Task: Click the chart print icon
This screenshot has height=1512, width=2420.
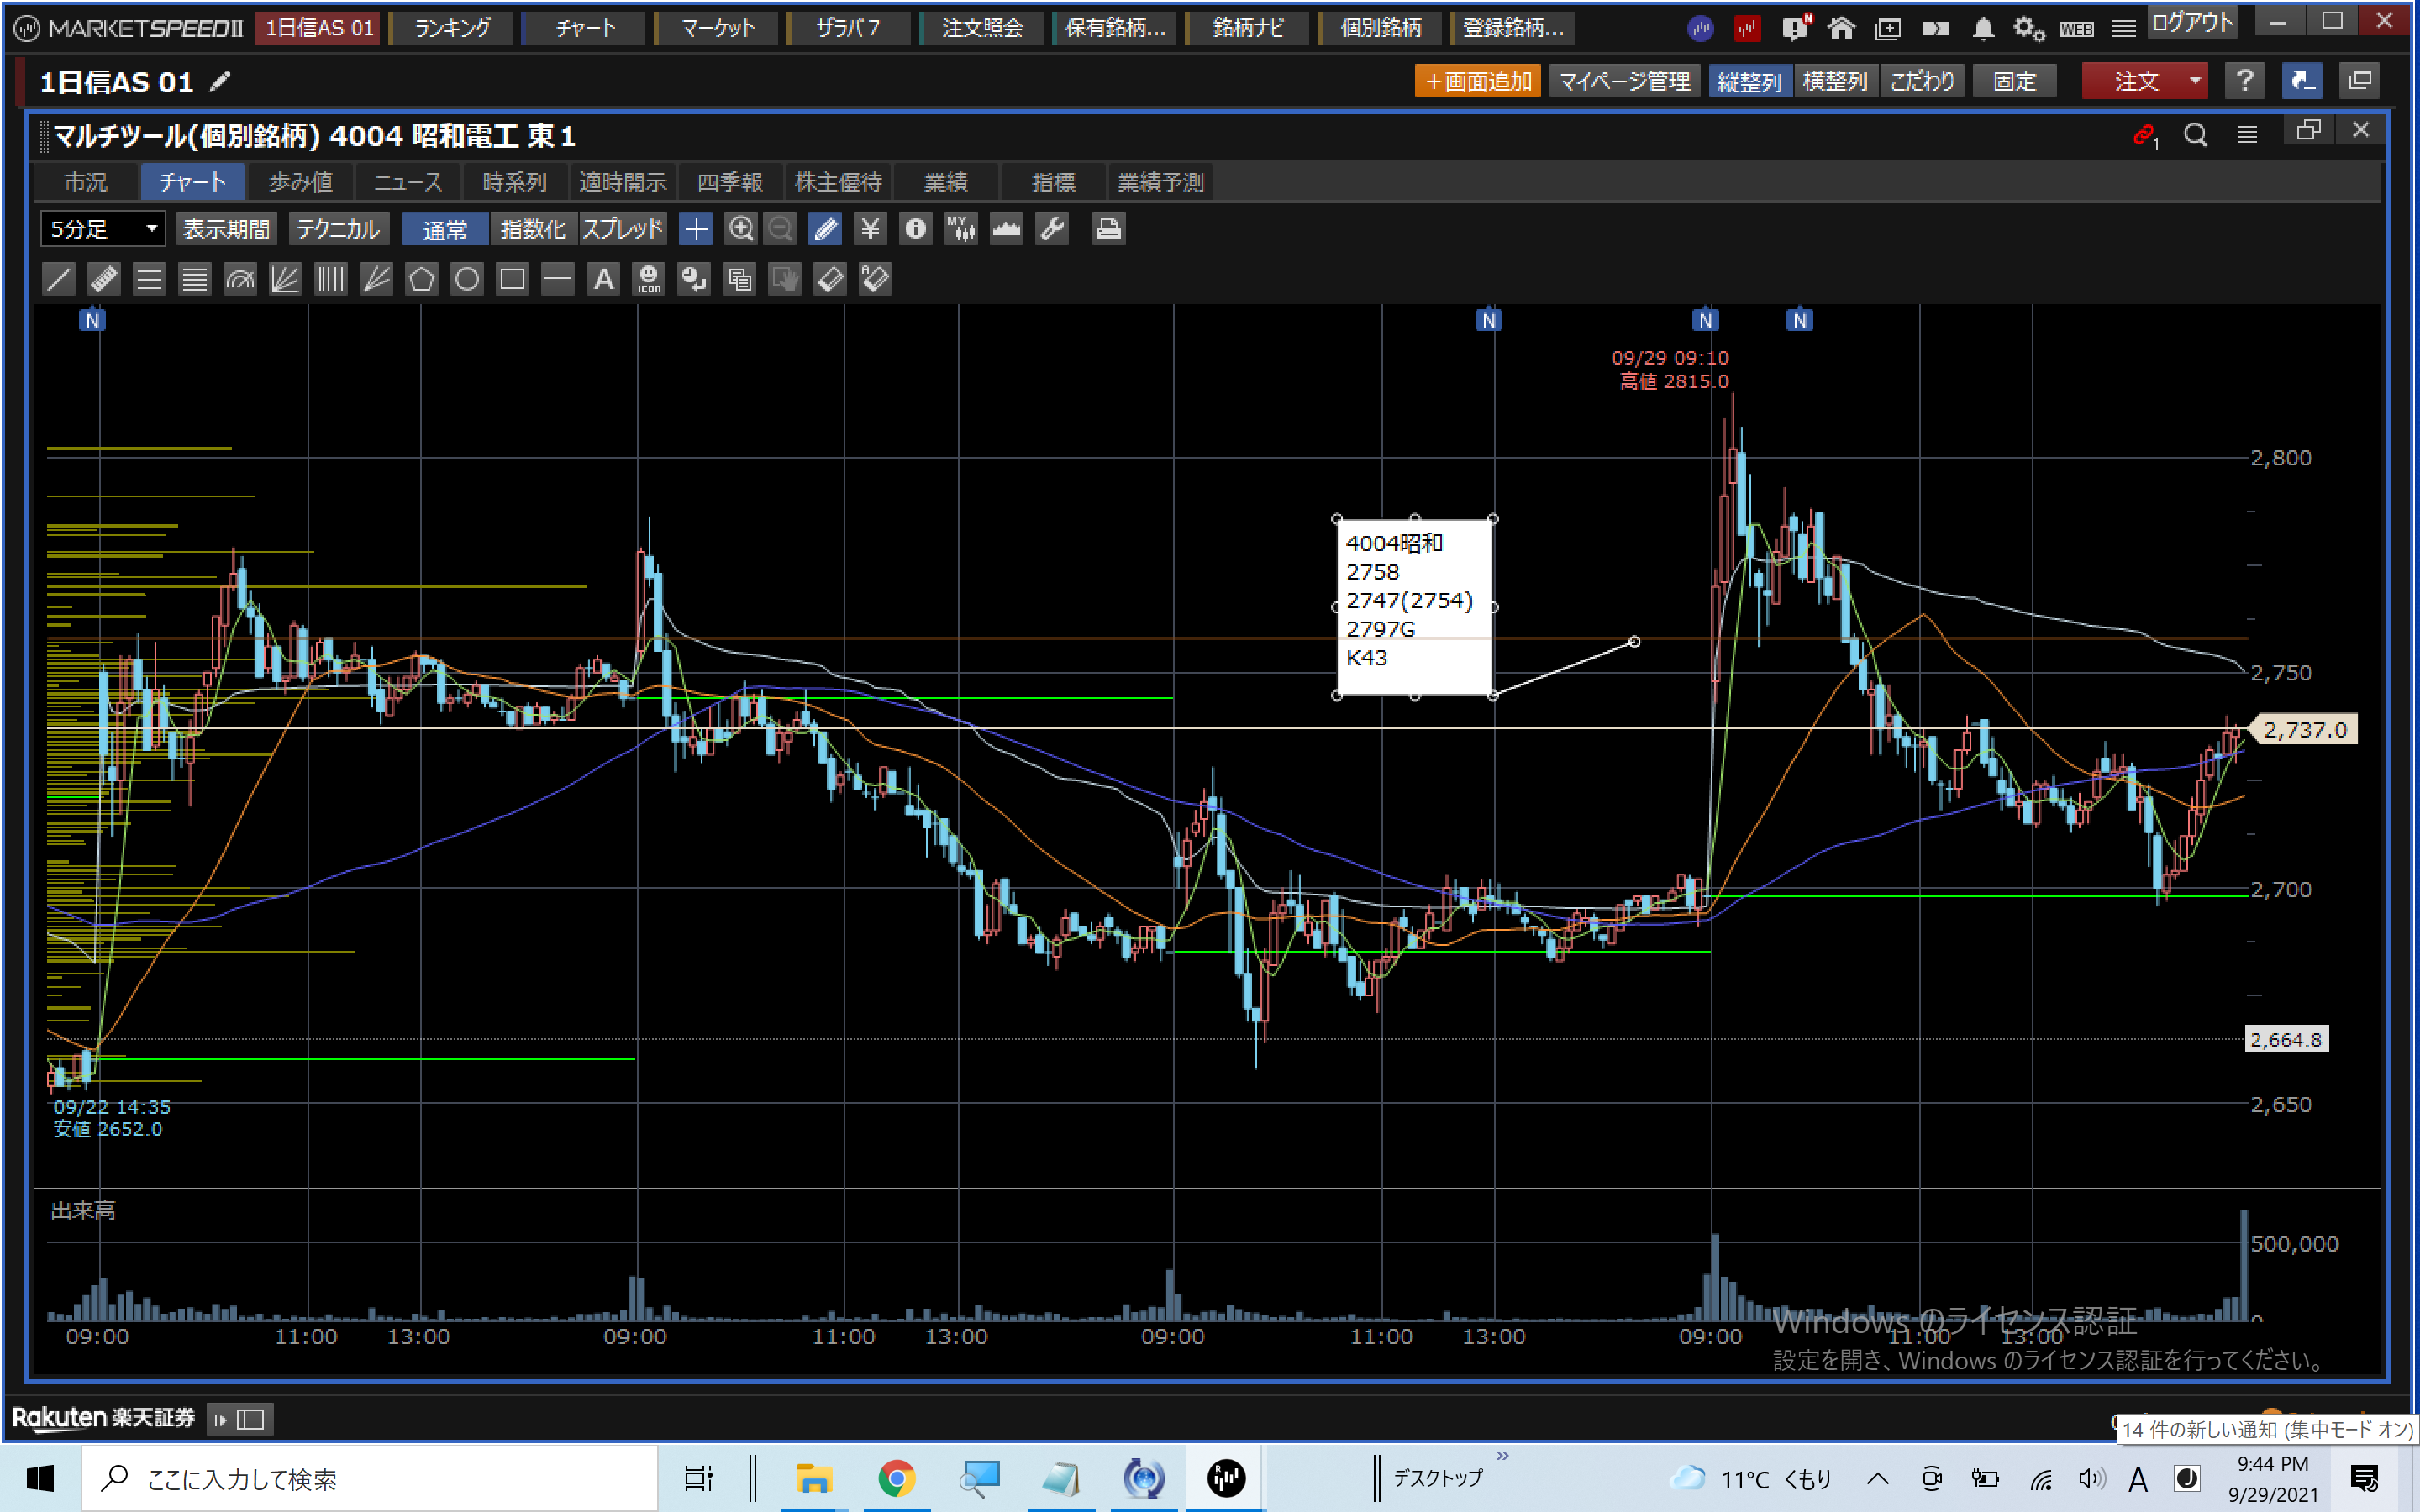Action: click(x=1107, y=229)
